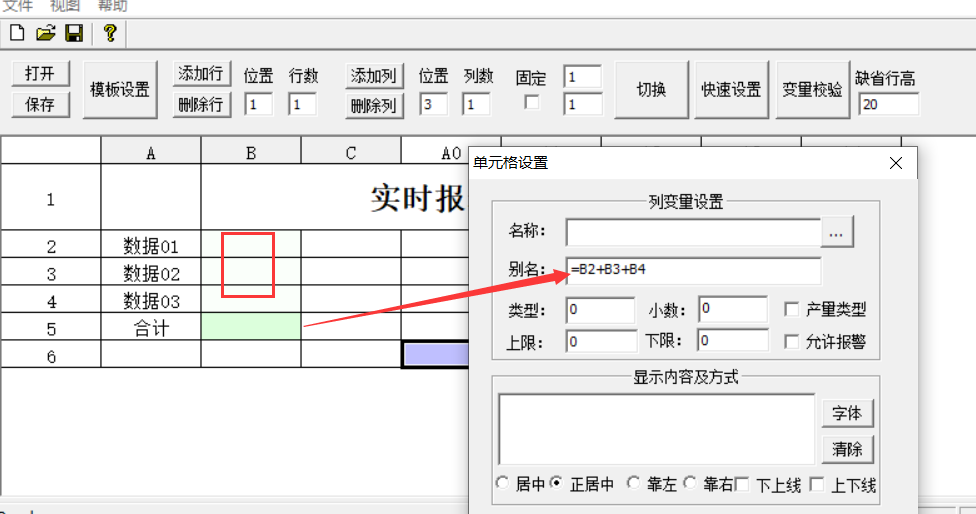Click the Save floppy disk icon

[73, 34]
